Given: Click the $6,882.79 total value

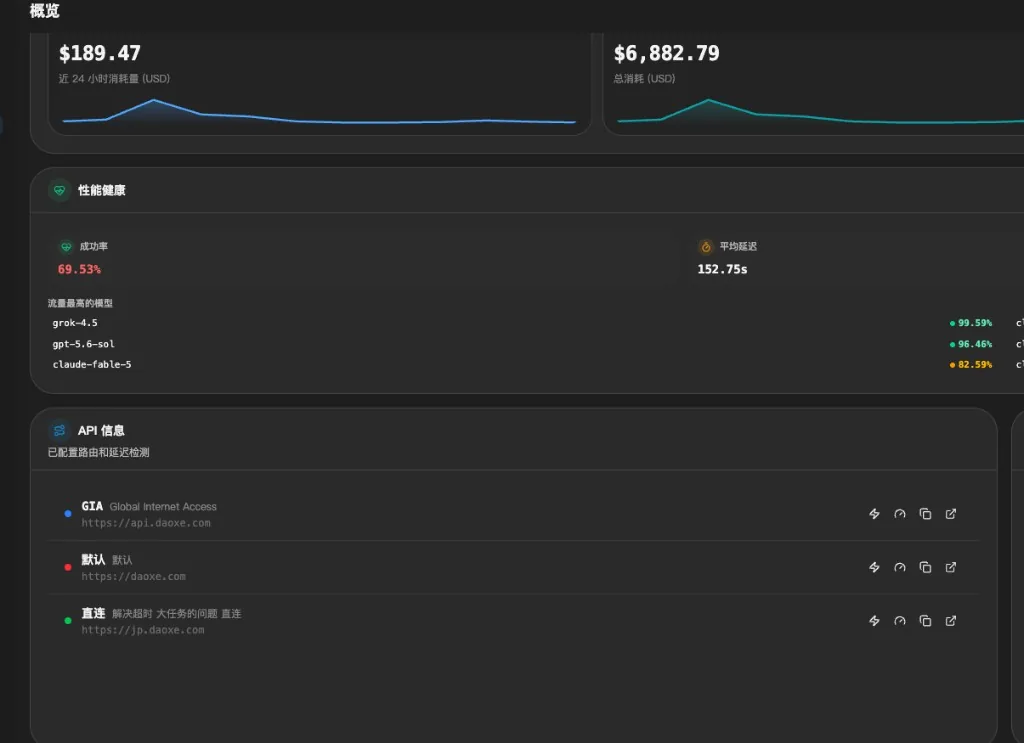Looking at the screenshot, I should 666,53.
